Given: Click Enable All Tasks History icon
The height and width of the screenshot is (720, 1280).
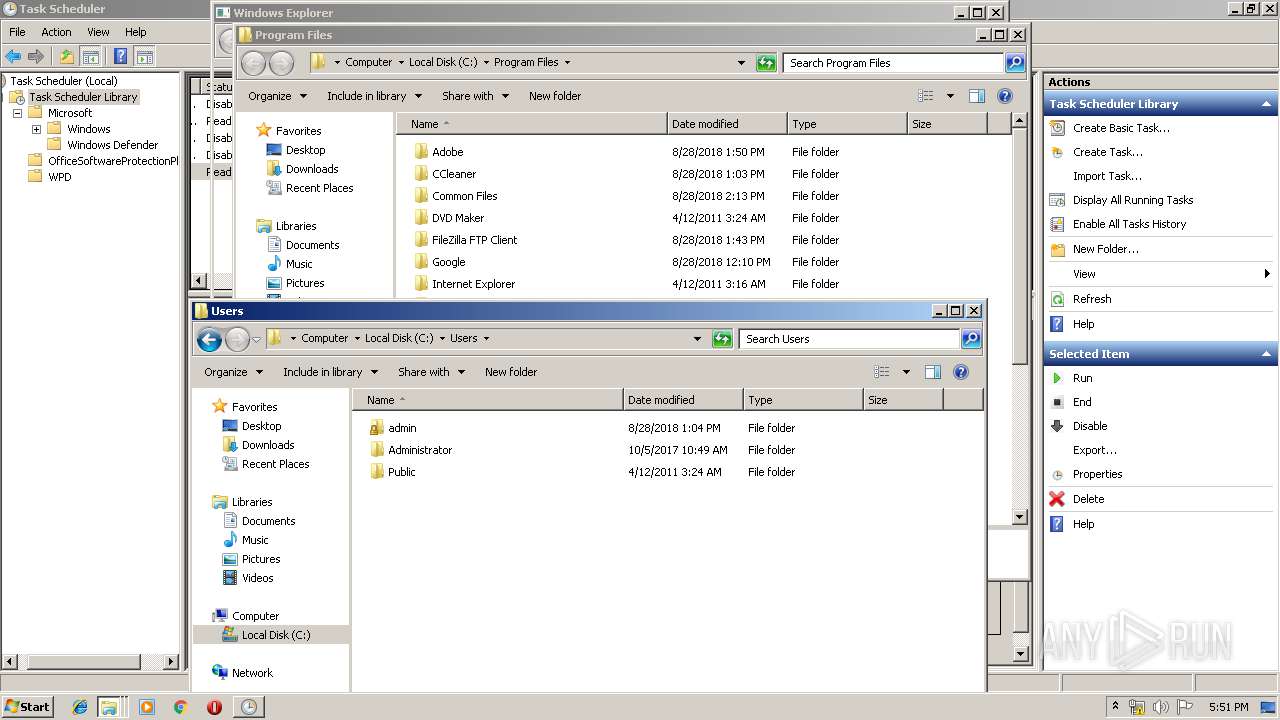Looking at the screenshot, I should pyautogui.click(x=1057, y=224).
